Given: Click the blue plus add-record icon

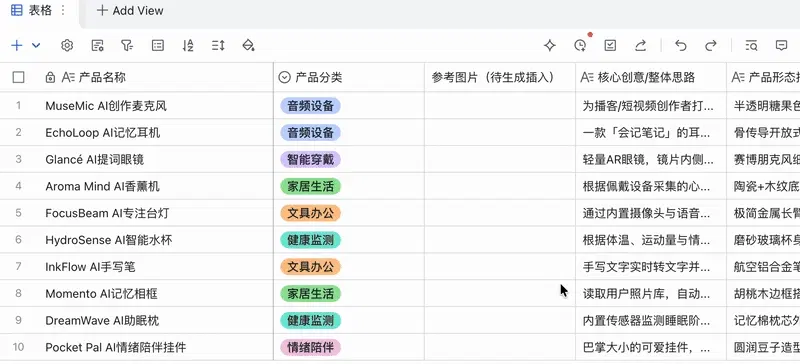Looking at the screenshot, I should [x=17, y=45].
